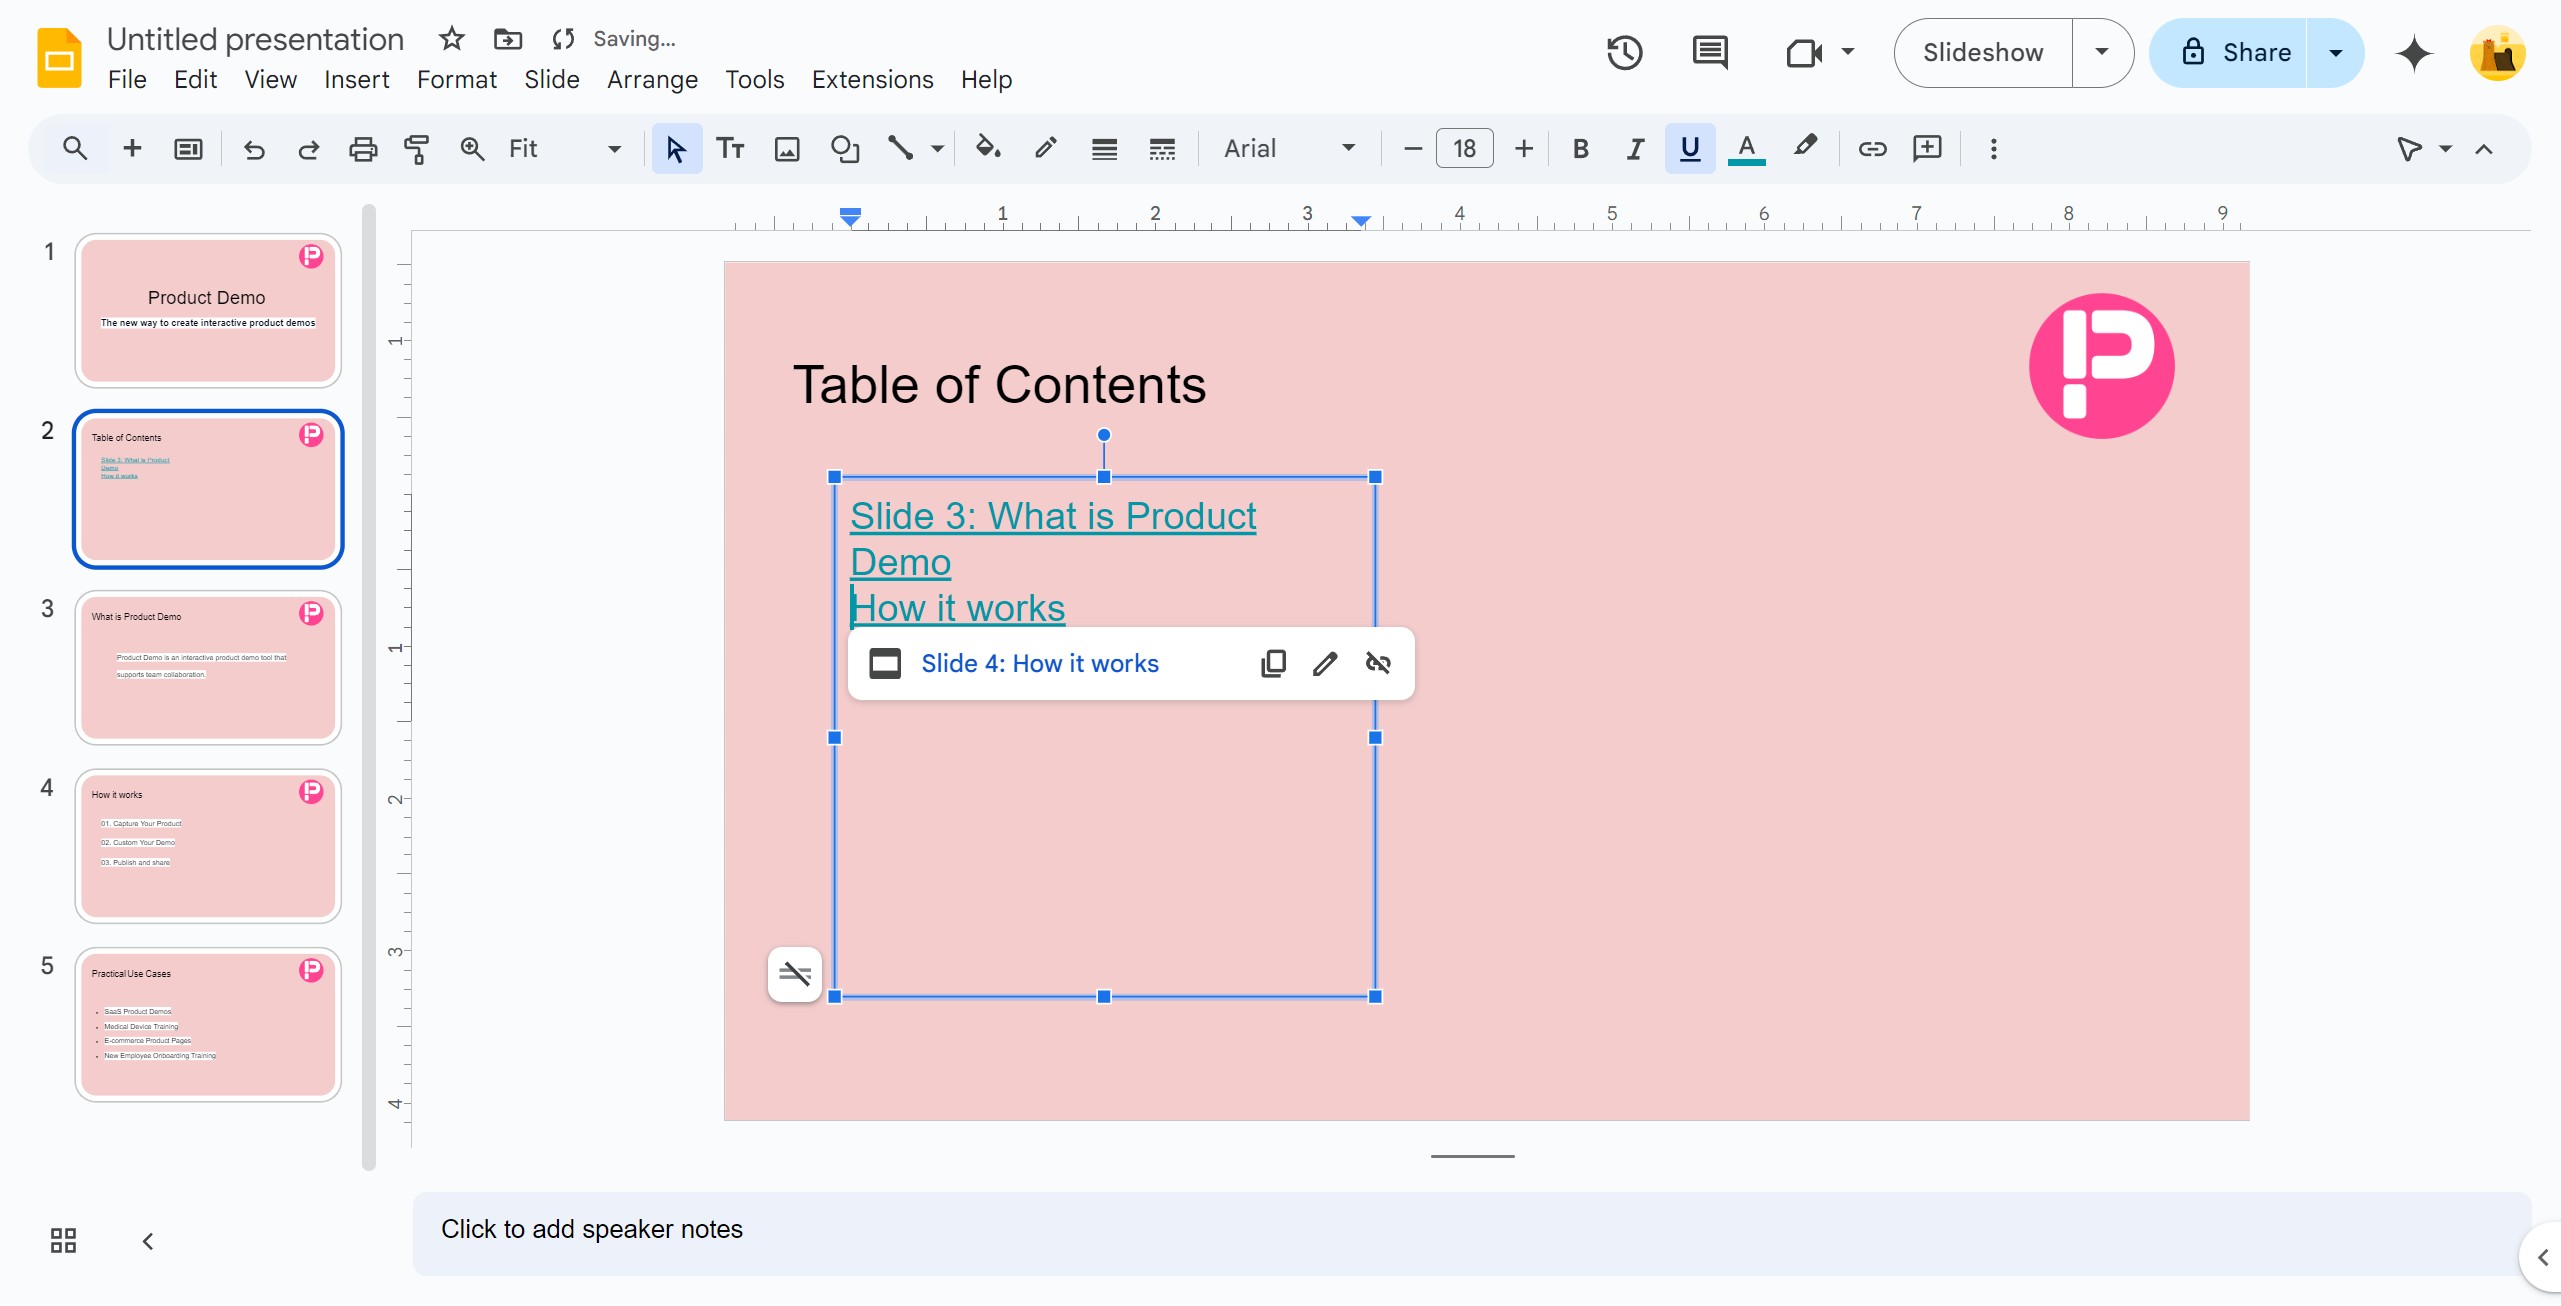Star the presentation
The height and width of the screenshot is (1306, 2561).
(x=452, y=39)
